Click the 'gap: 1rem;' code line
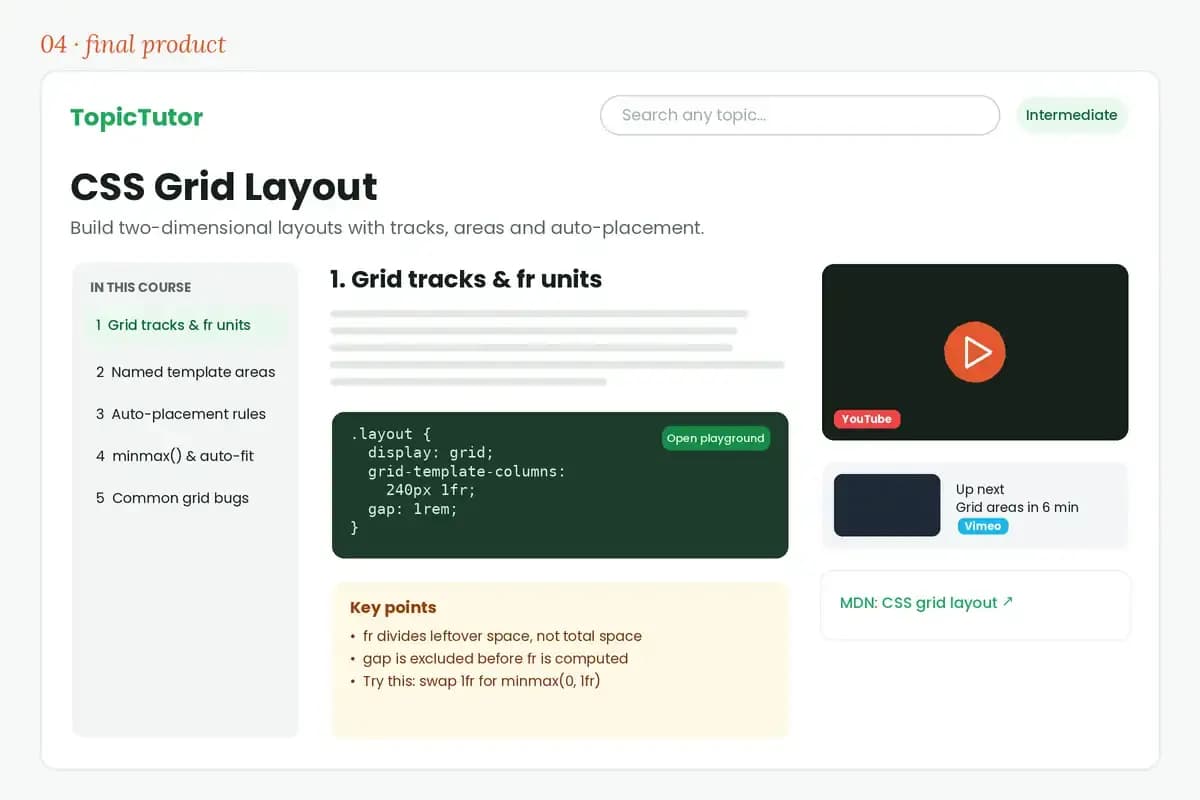The image size is (1200, 800). [x=413, y=509]
